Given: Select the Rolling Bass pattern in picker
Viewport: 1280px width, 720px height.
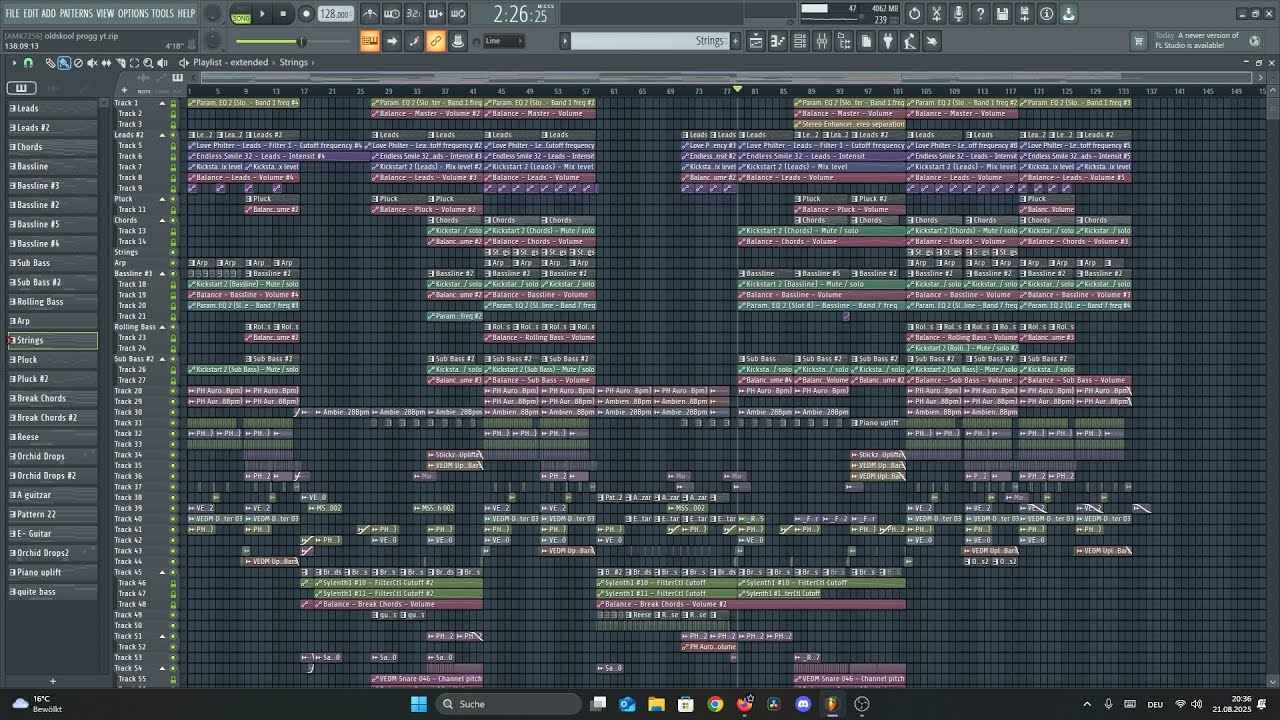Looking at the screenshot, I should [x=53, y=302].
